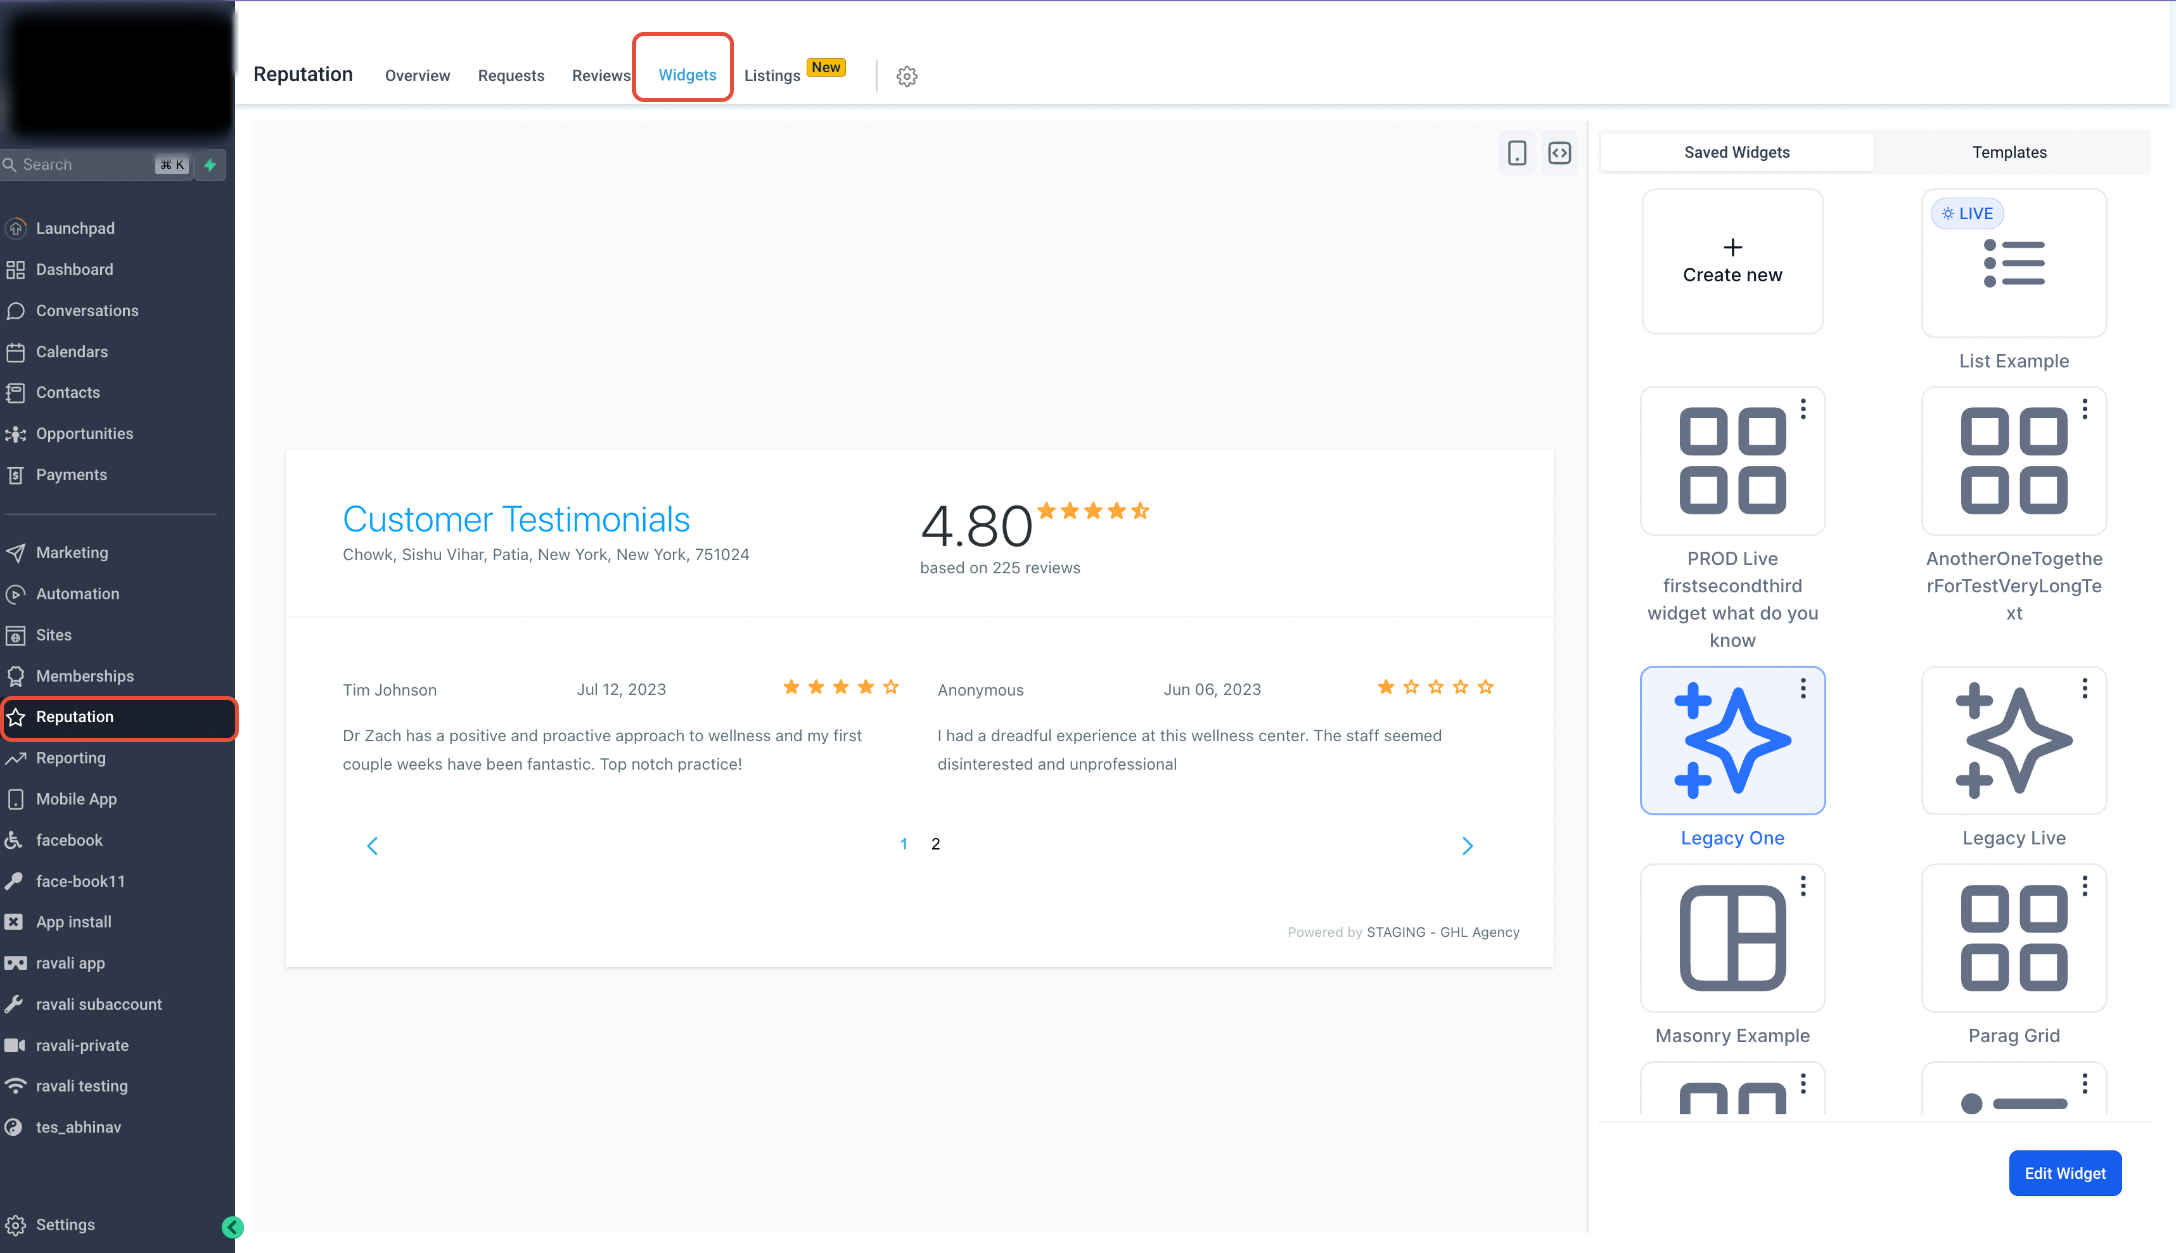The width and height of the screenshot is (2176, 1253).
Task: Click Create new widget card
Action: pos(1732,261)
